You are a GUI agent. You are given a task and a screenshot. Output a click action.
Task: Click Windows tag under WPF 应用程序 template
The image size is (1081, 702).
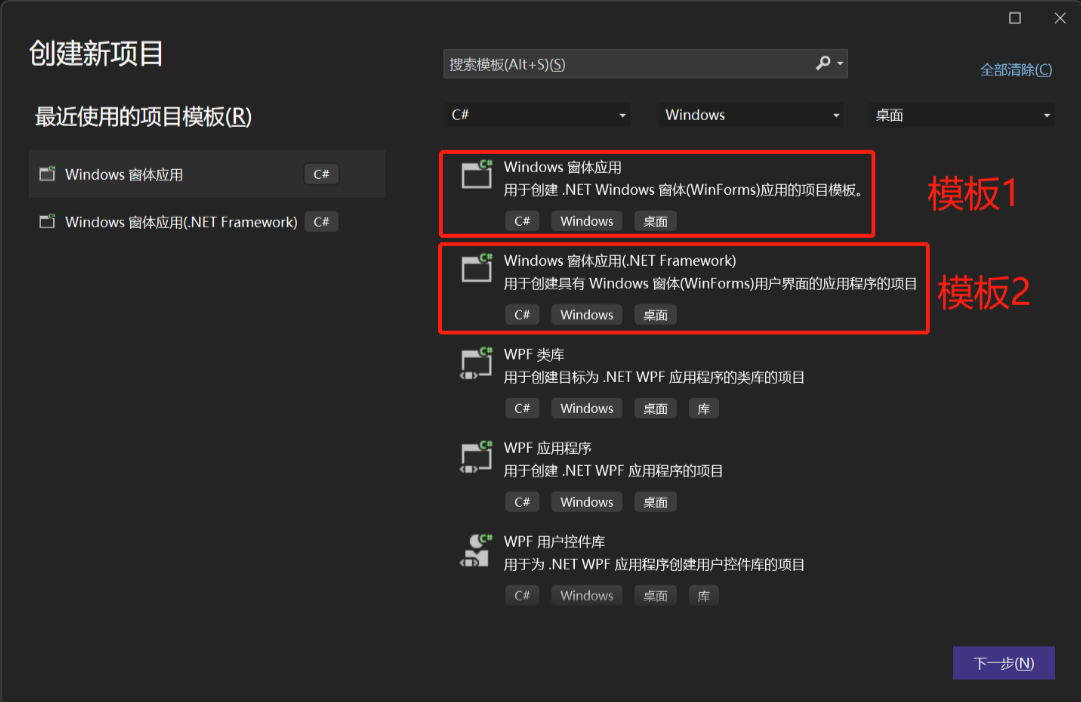587,502
